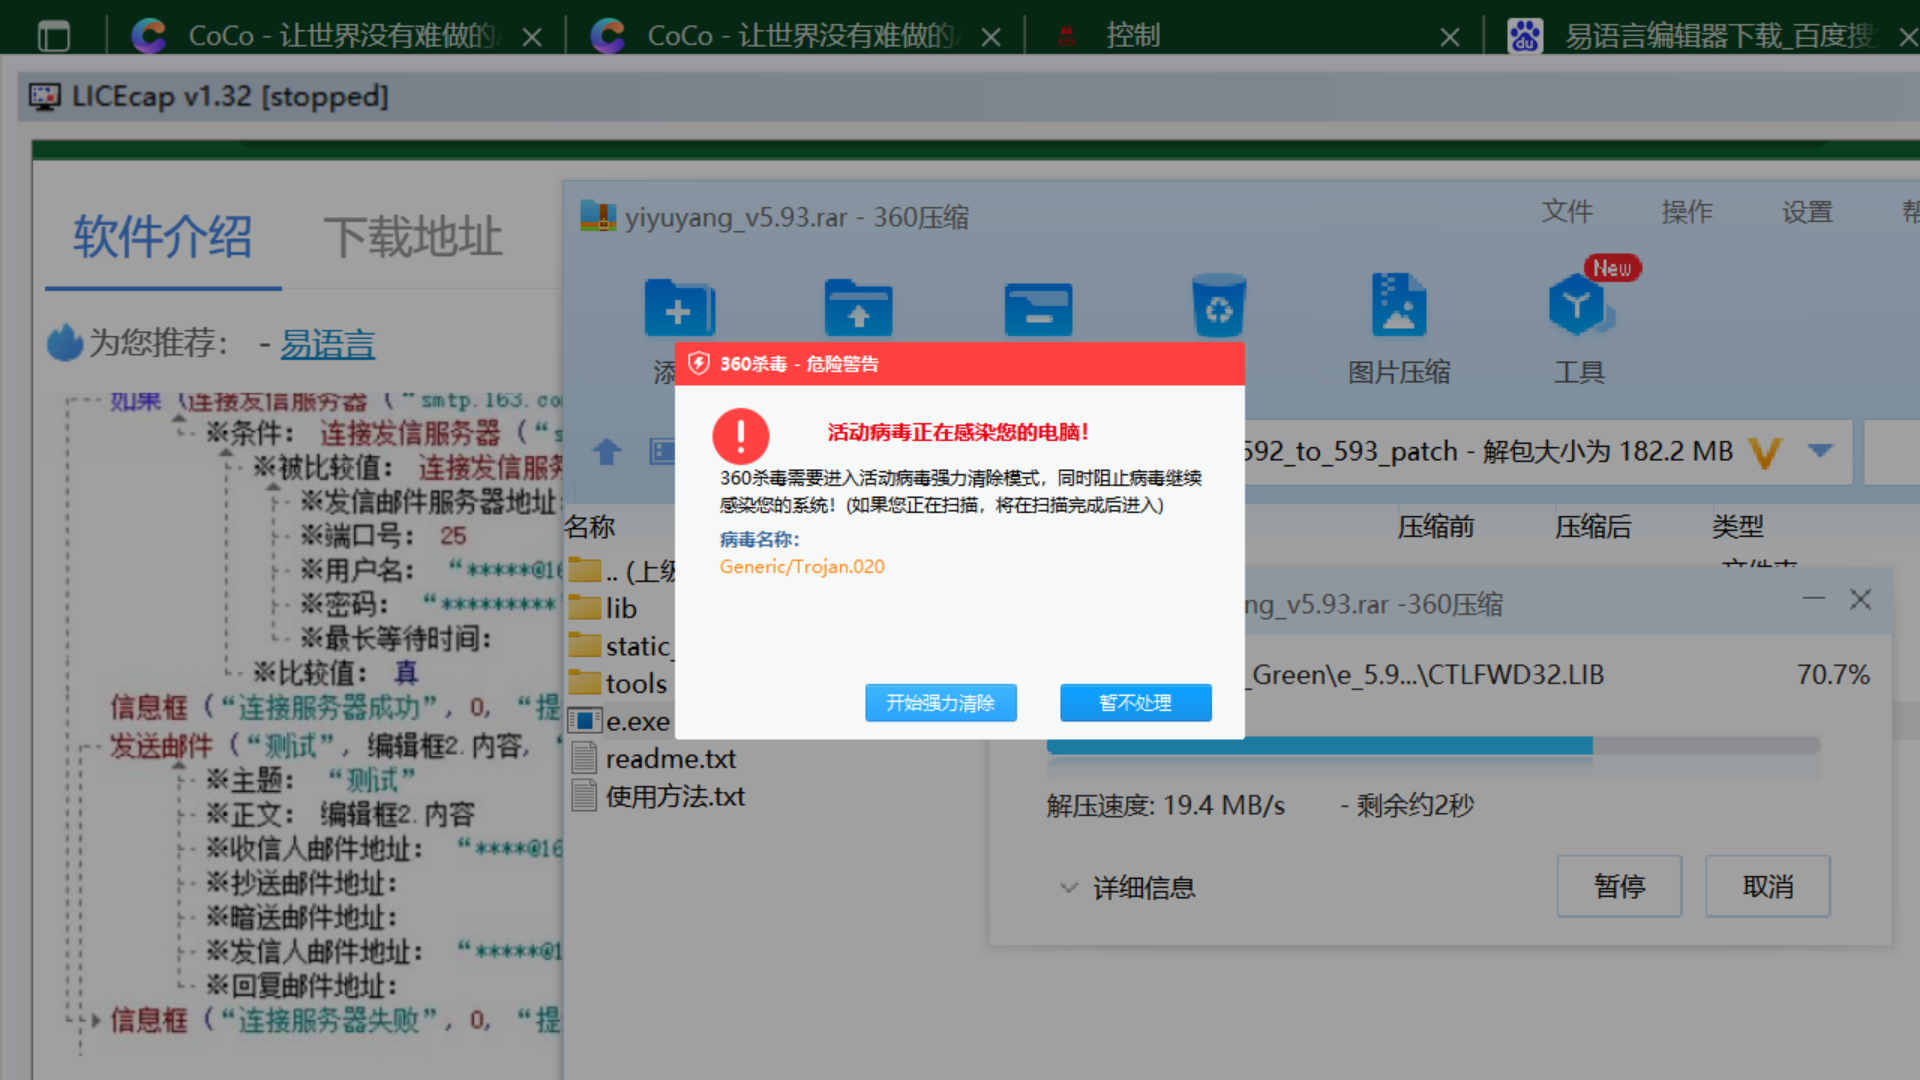Click the one-click extract icon
The height and width of the screenshot is (1080, 1920).
tap(1038, 309)
